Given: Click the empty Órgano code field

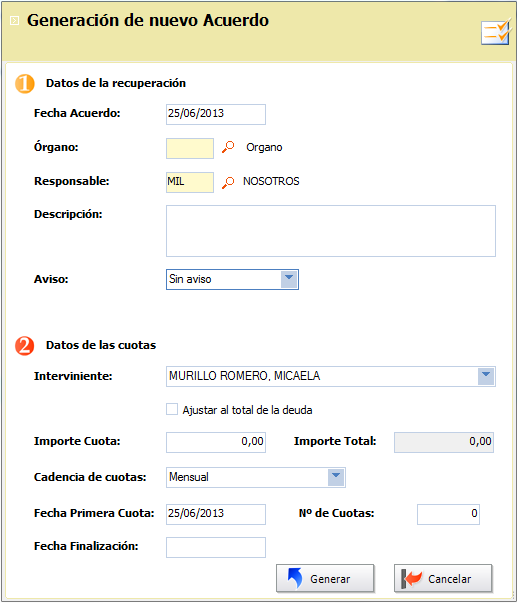Looking at the screenshot, I should 190,148.
